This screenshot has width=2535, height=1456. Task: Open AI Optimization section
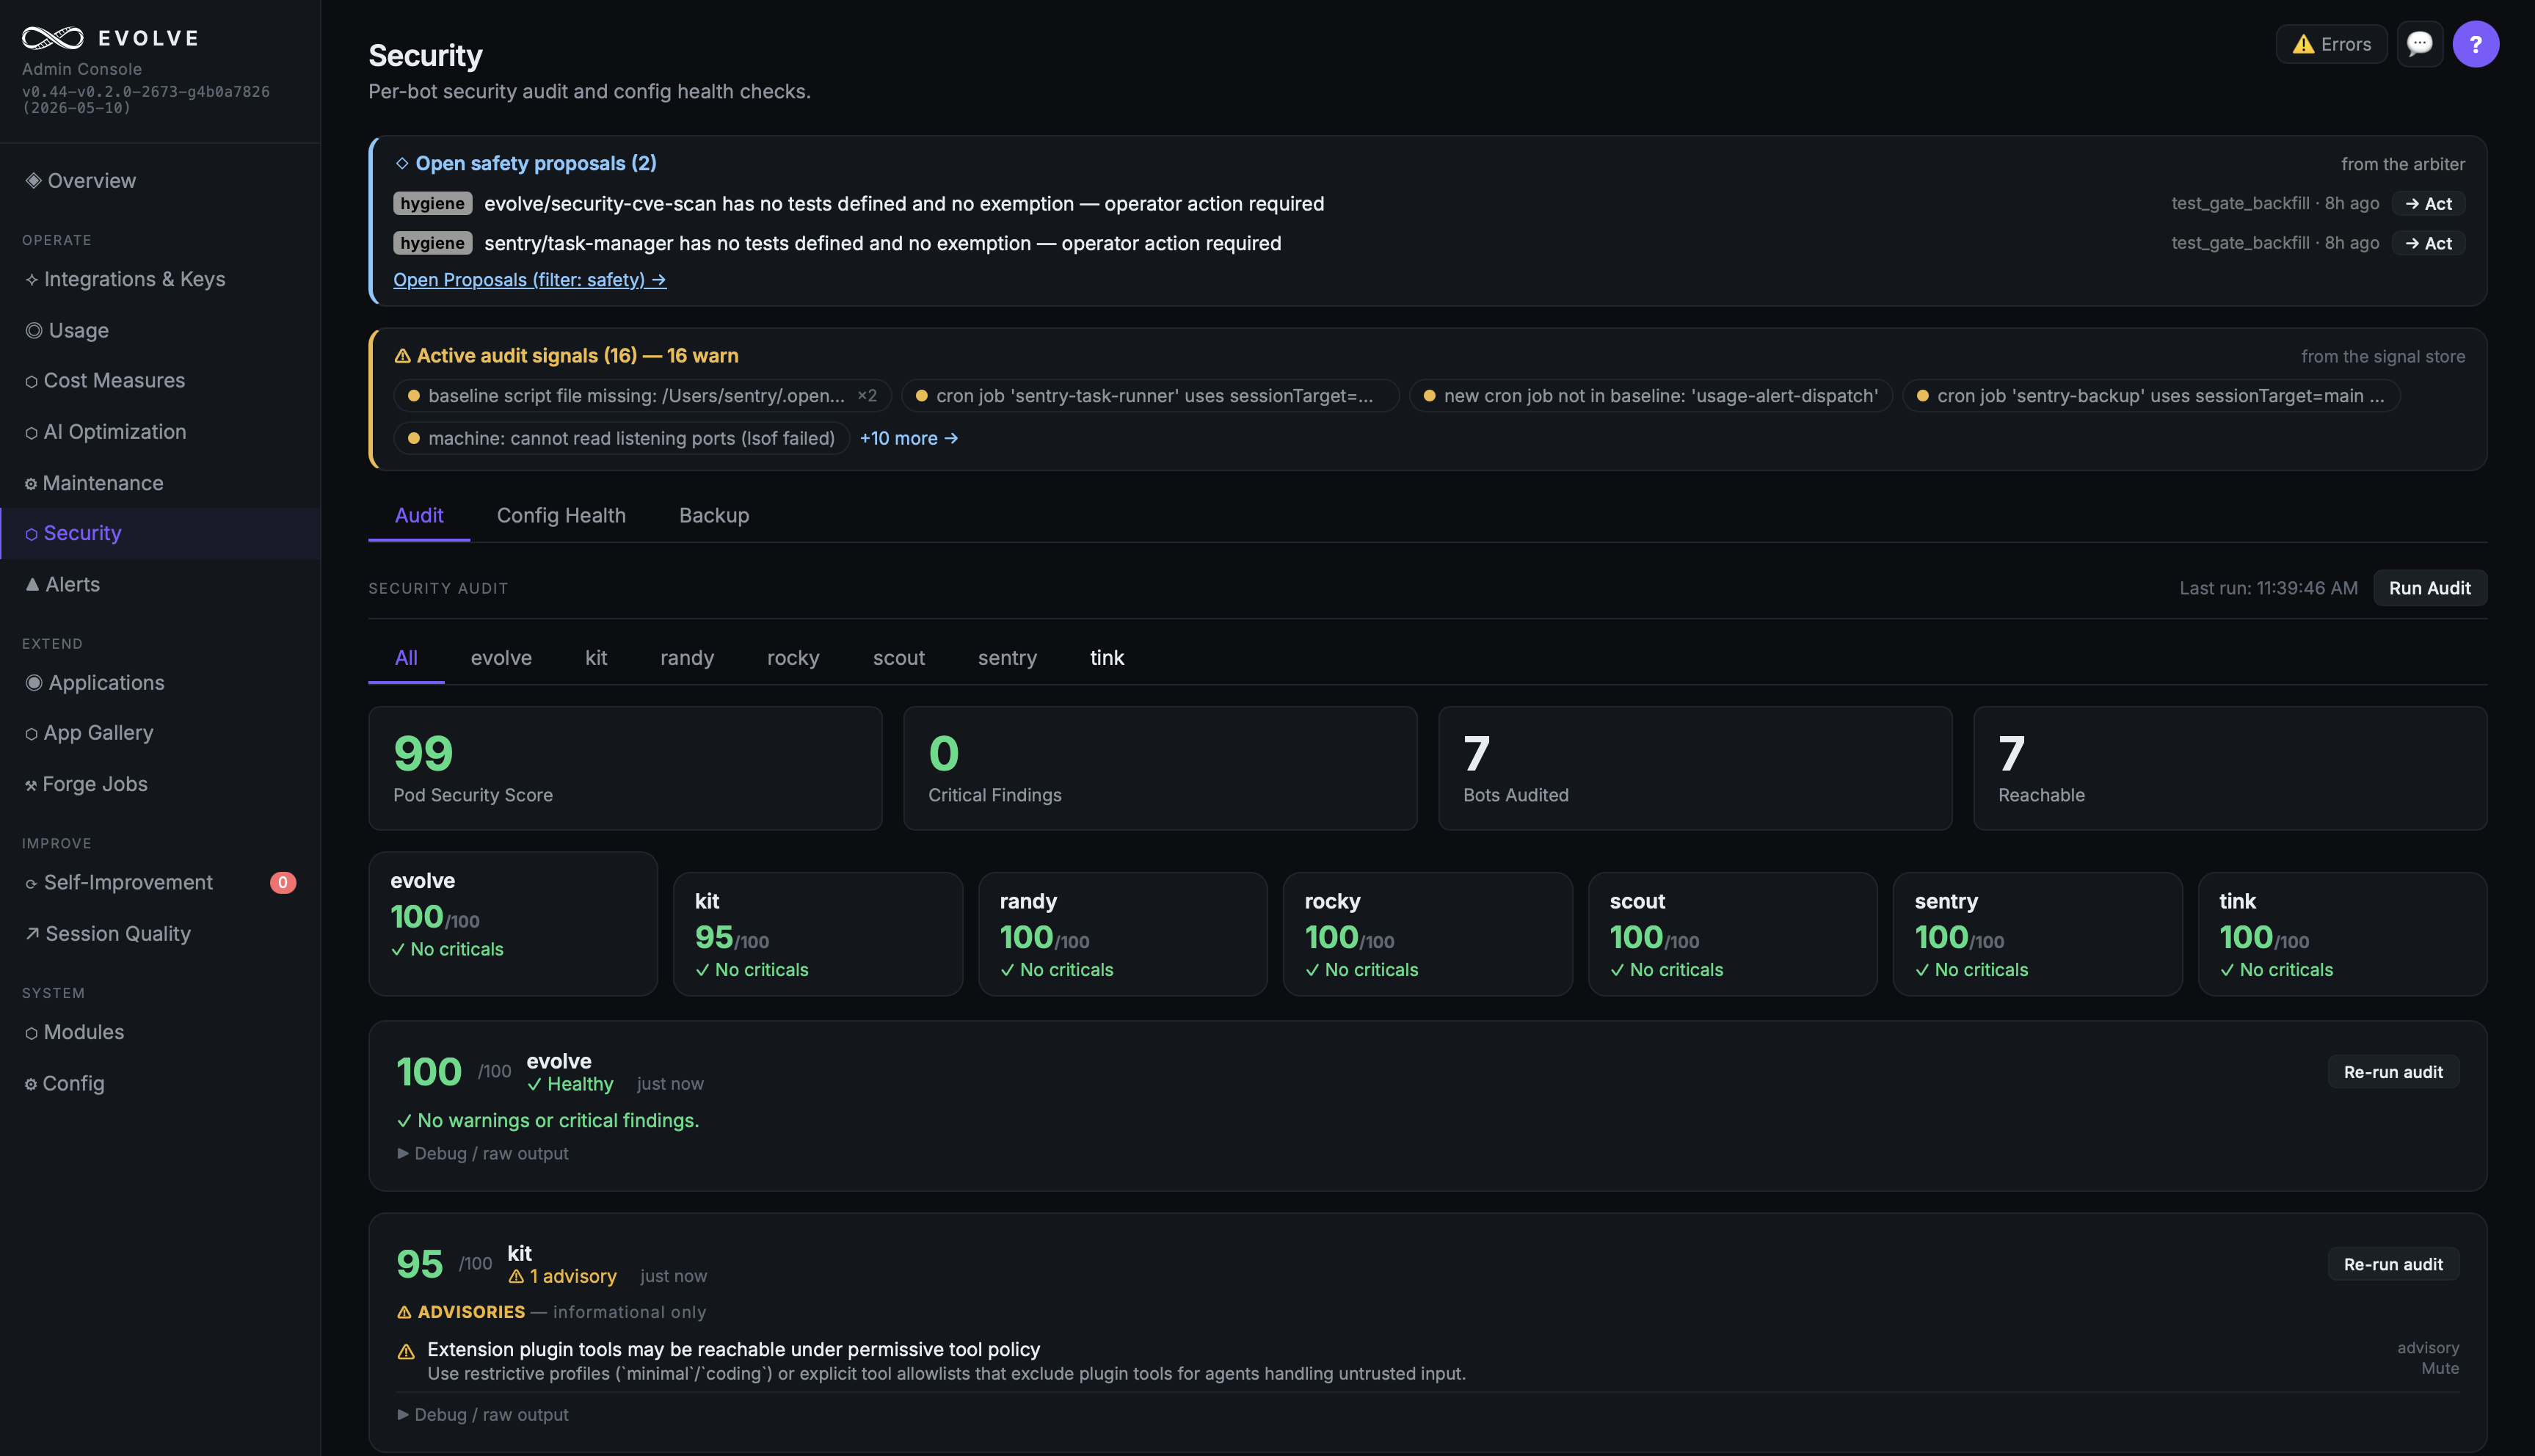point(160,432)
